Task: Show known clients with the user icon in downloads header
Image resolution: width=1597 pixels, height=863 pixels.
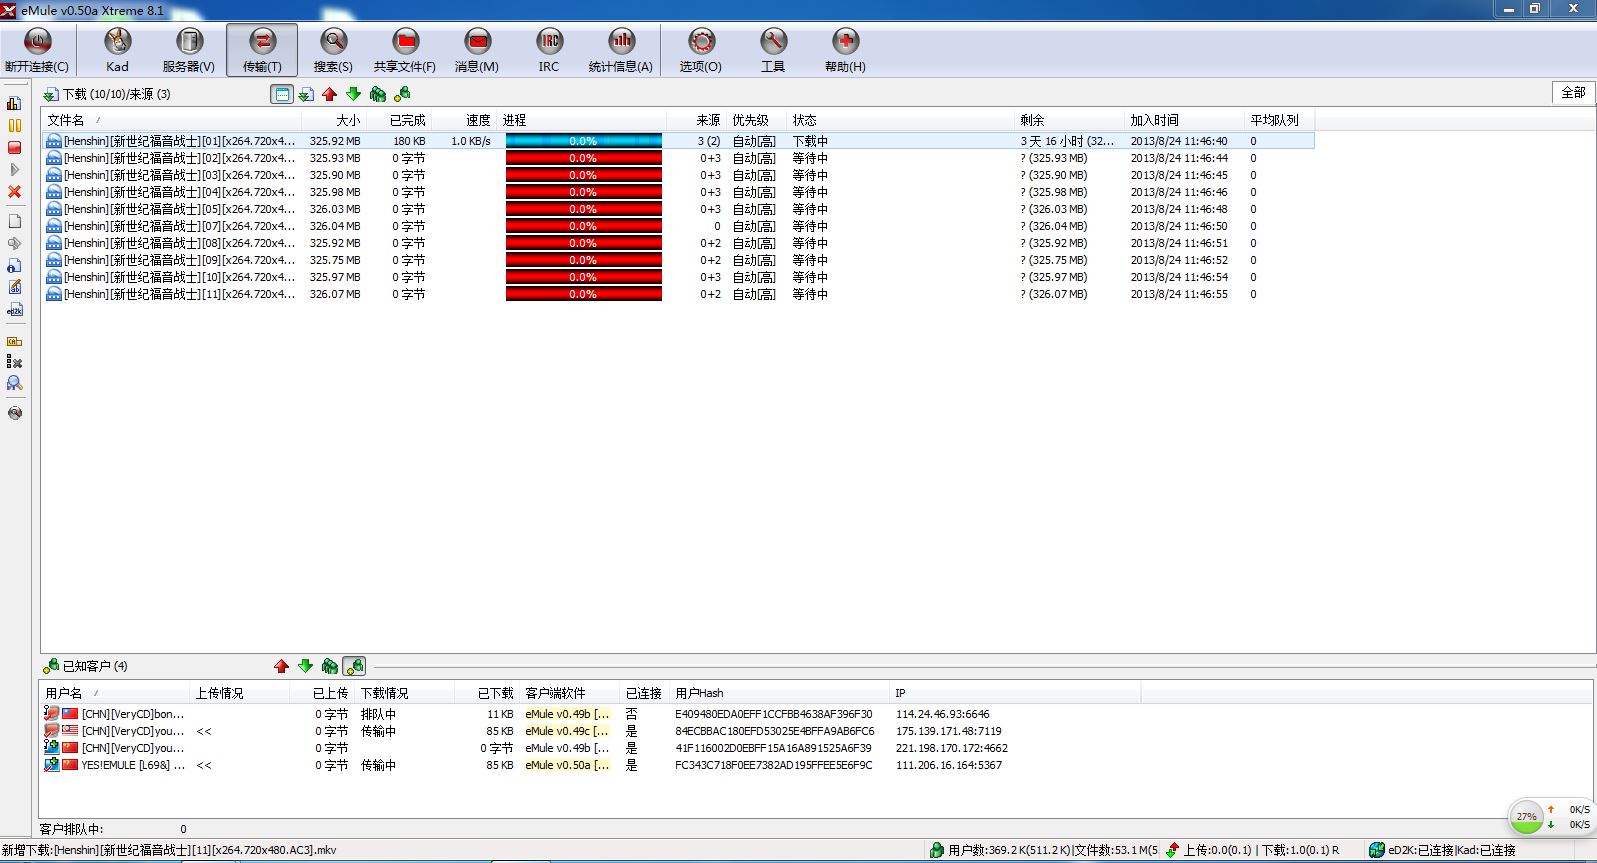Action: (402, 94)
